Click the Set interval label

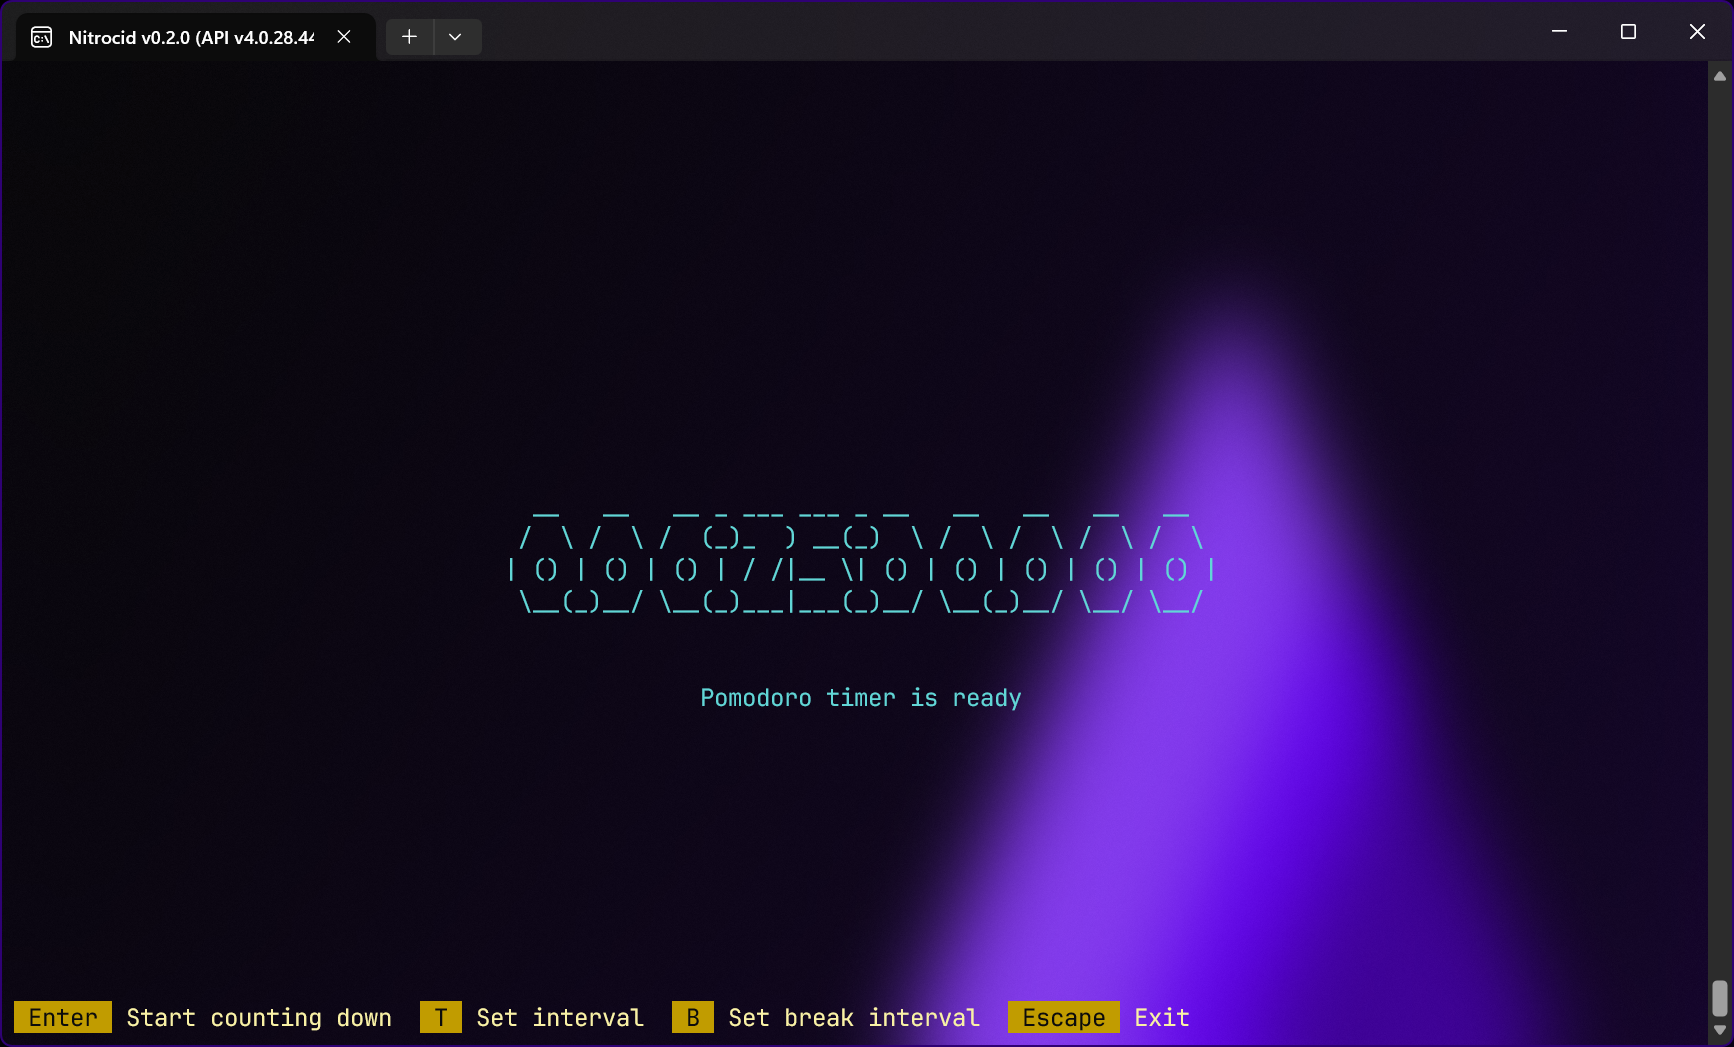point(560,1018)
